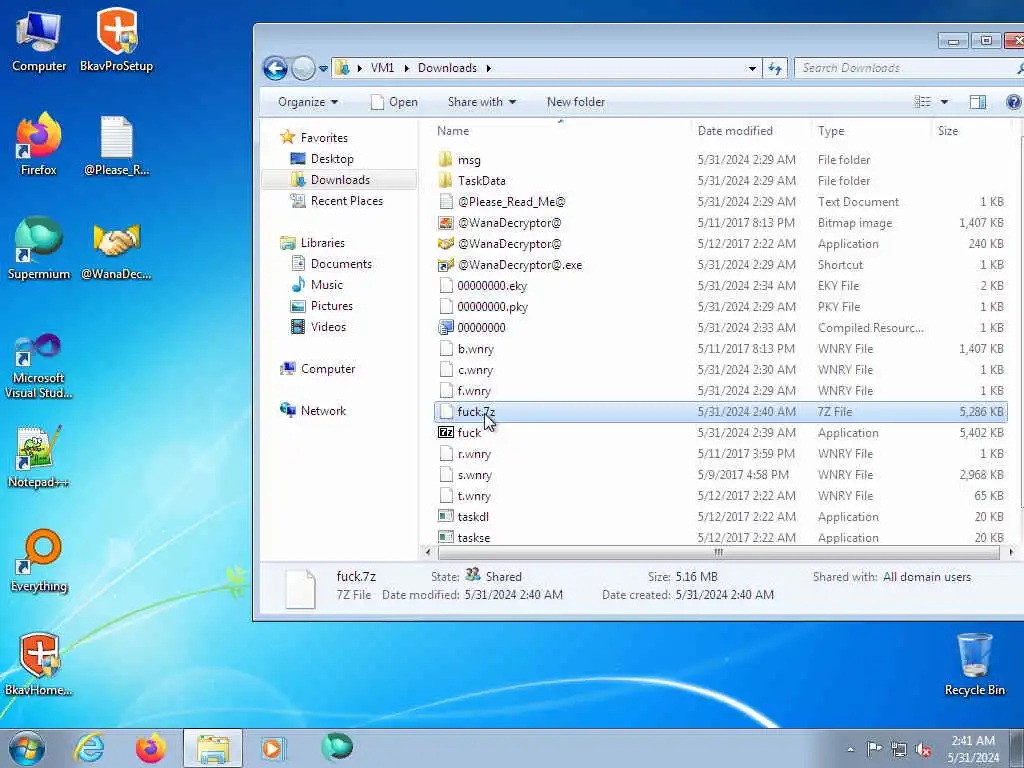Click the Windows Explorer taskbar button
This screenshot has height=768, width=1024.
[x=212, y=748]
